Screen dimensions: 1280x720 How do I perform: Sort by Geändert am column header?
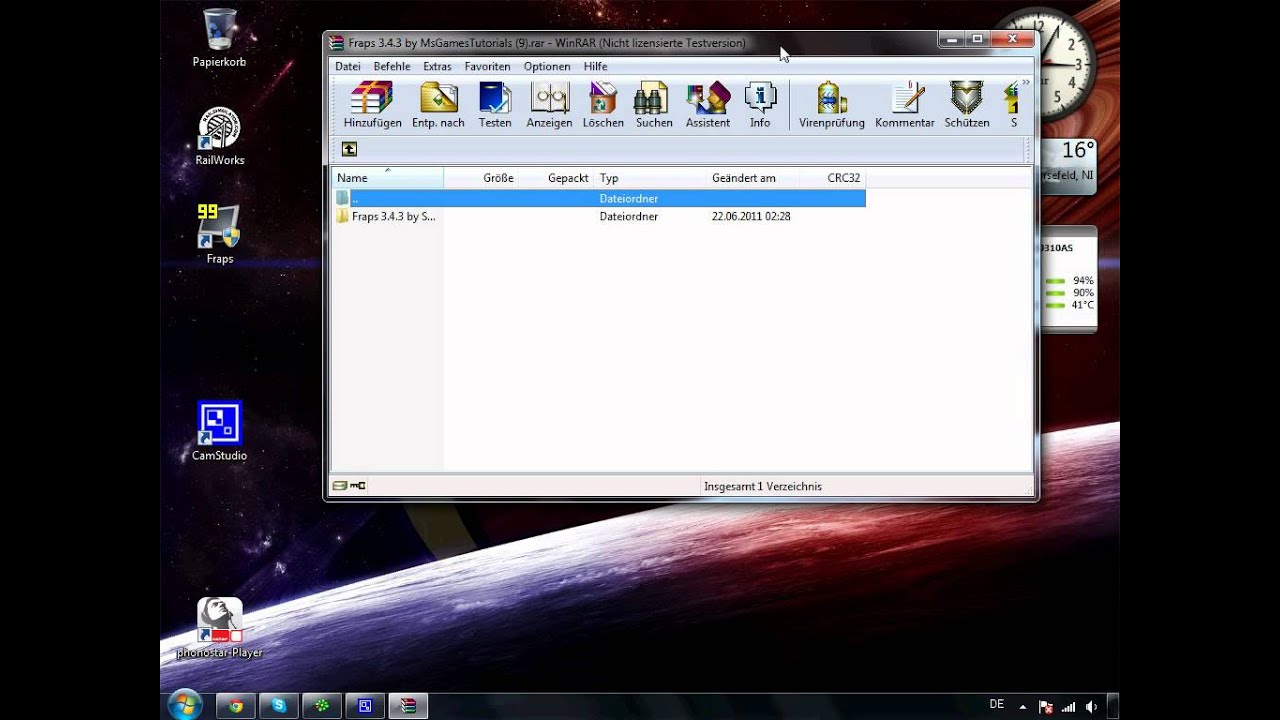(x=754, y=178)
